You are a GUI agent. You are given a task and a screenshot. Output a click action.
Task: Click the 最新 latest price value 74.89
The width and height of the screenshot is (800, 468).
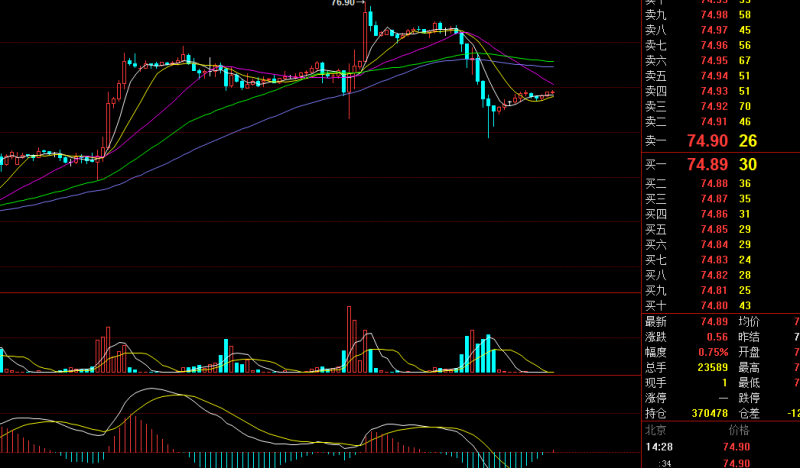tap(714, 321)
